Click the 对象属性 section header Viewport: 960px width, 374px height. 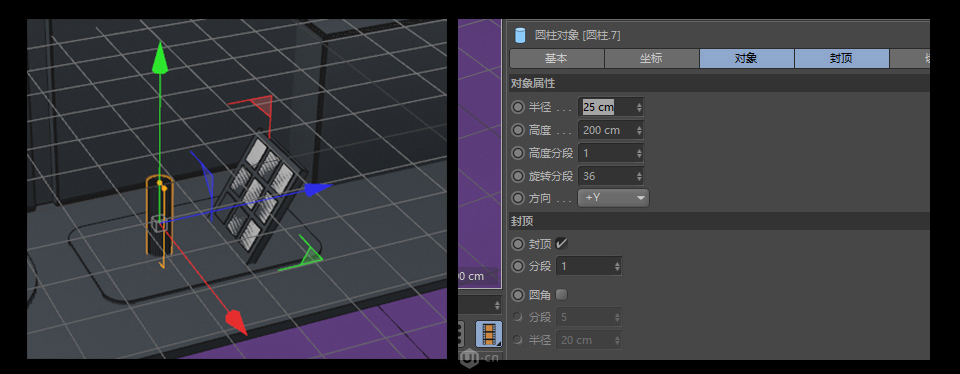tap(719, 83)
